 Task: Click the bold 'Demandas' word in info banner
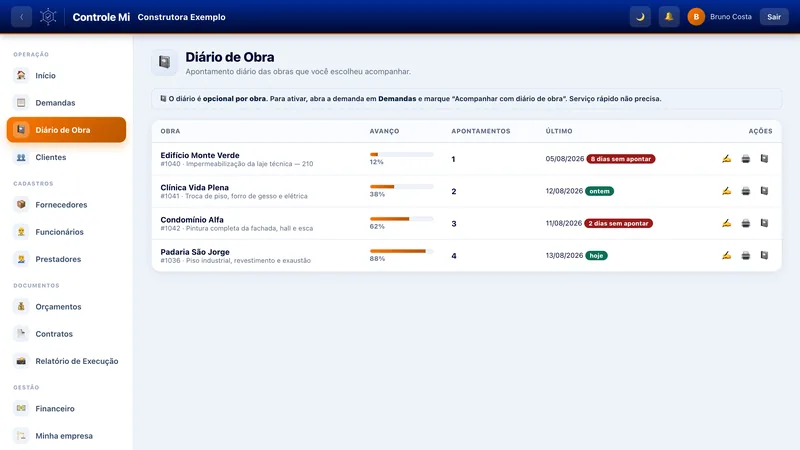tap(397, 98)
